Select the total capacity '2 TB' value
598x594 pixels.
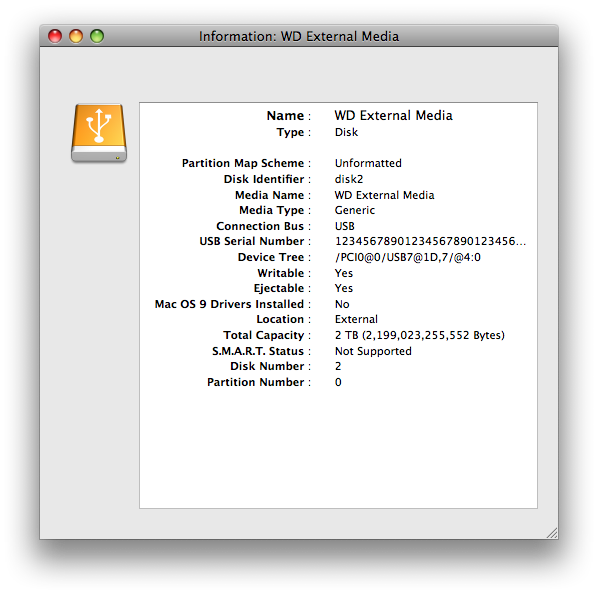[420, 335]
